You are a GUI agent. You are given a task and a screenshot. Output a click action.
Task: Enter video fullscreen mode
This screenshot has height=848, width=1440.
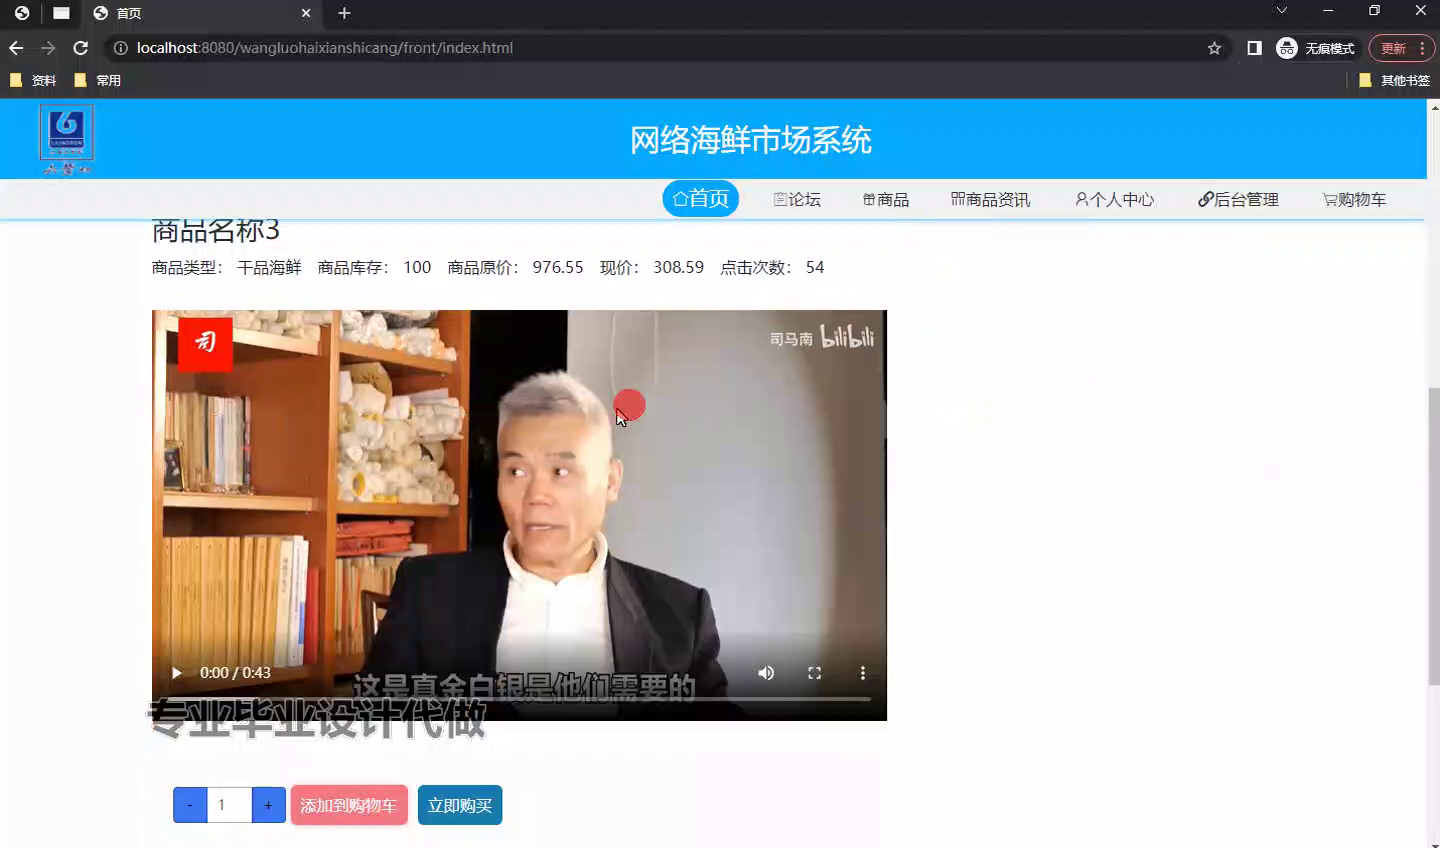click(x=814, y=673)
